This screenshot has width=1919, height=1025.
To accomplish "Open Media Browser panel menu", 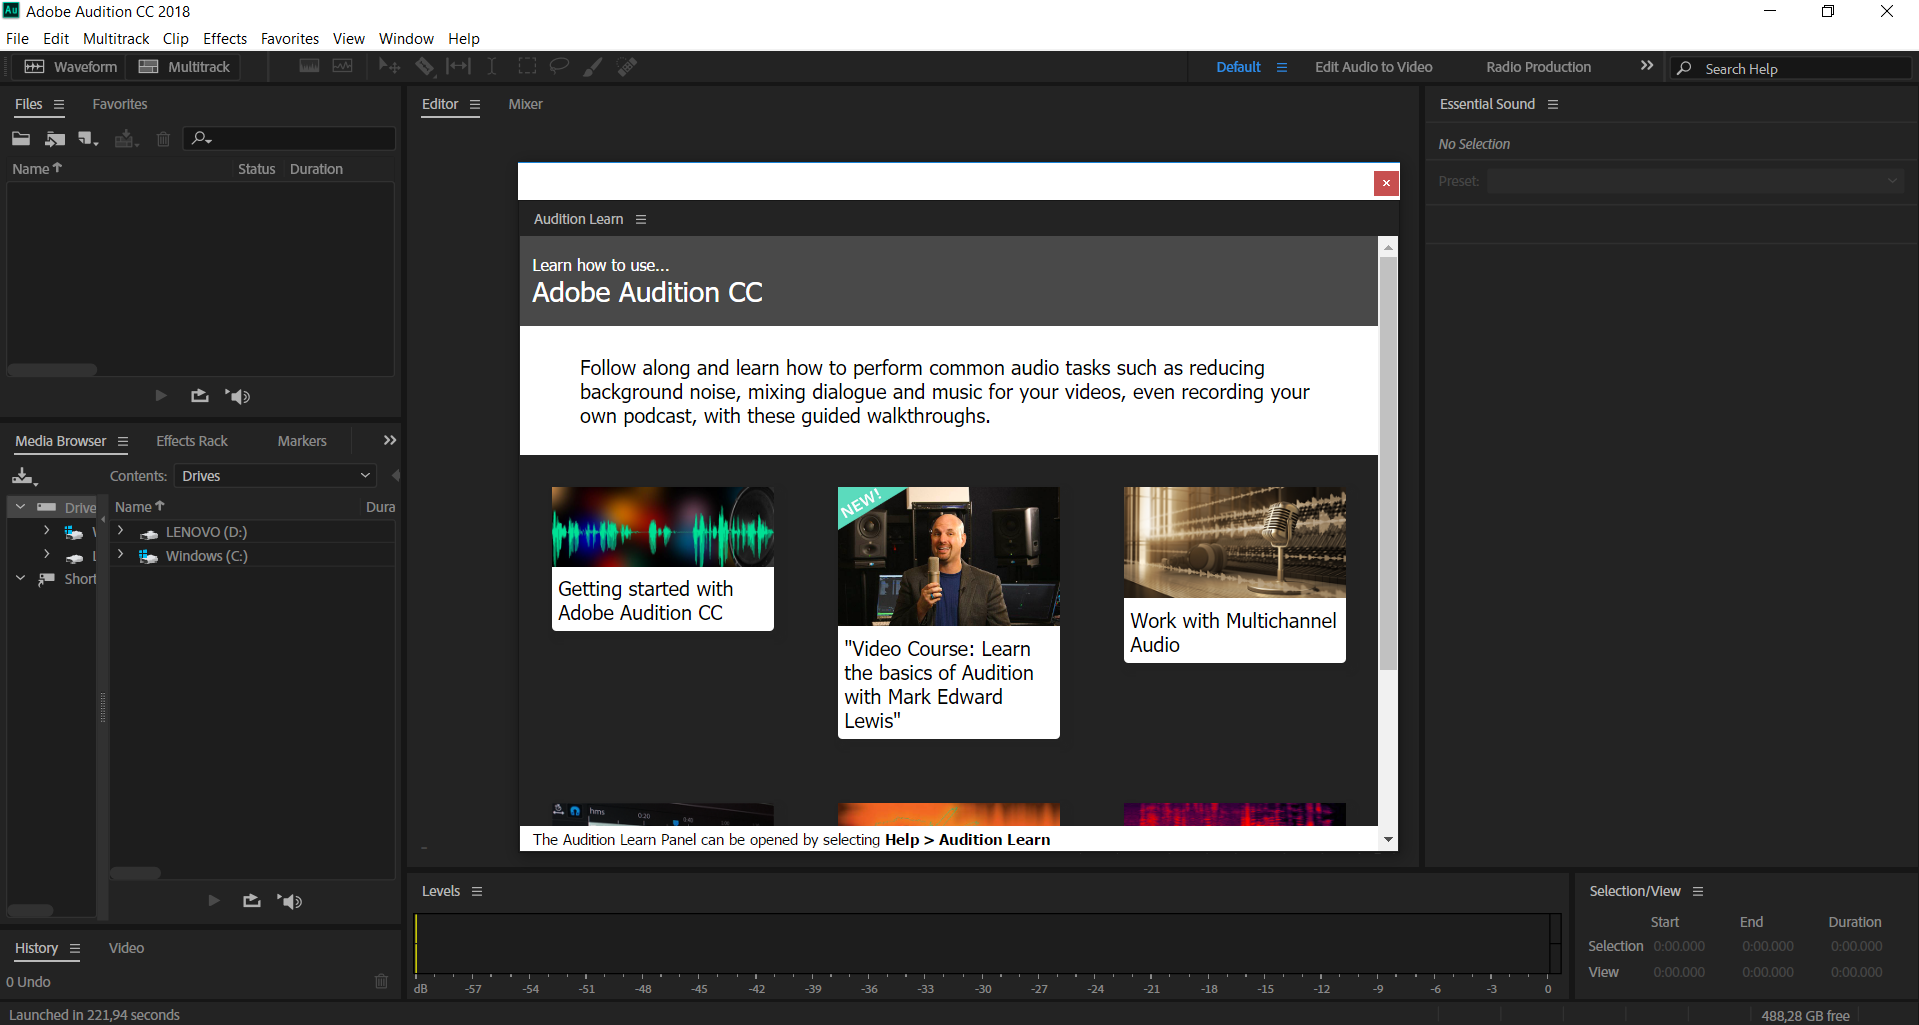I will point(123,441).
